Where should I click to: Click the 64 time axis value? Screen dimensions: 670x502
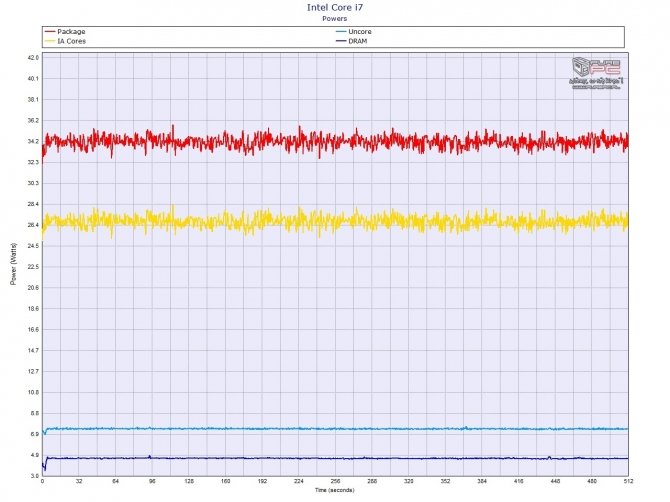(x=116, y=481)
